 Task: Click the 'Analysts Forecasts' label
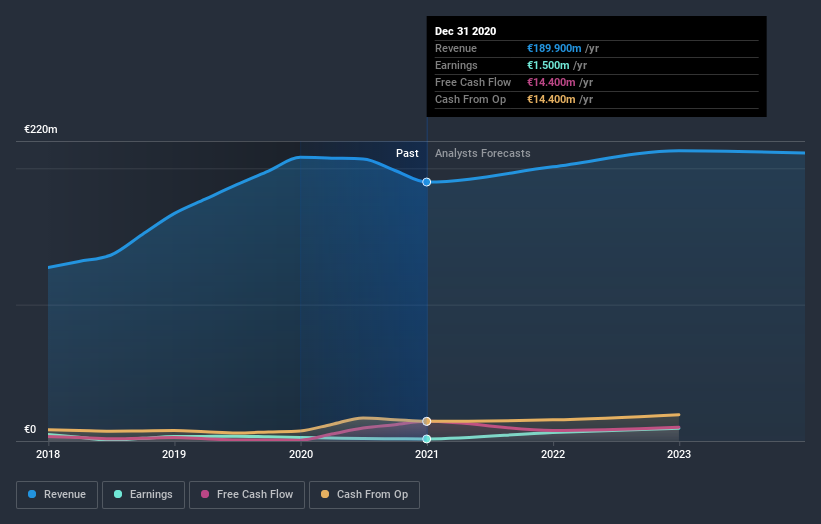(x=483, y=153)
